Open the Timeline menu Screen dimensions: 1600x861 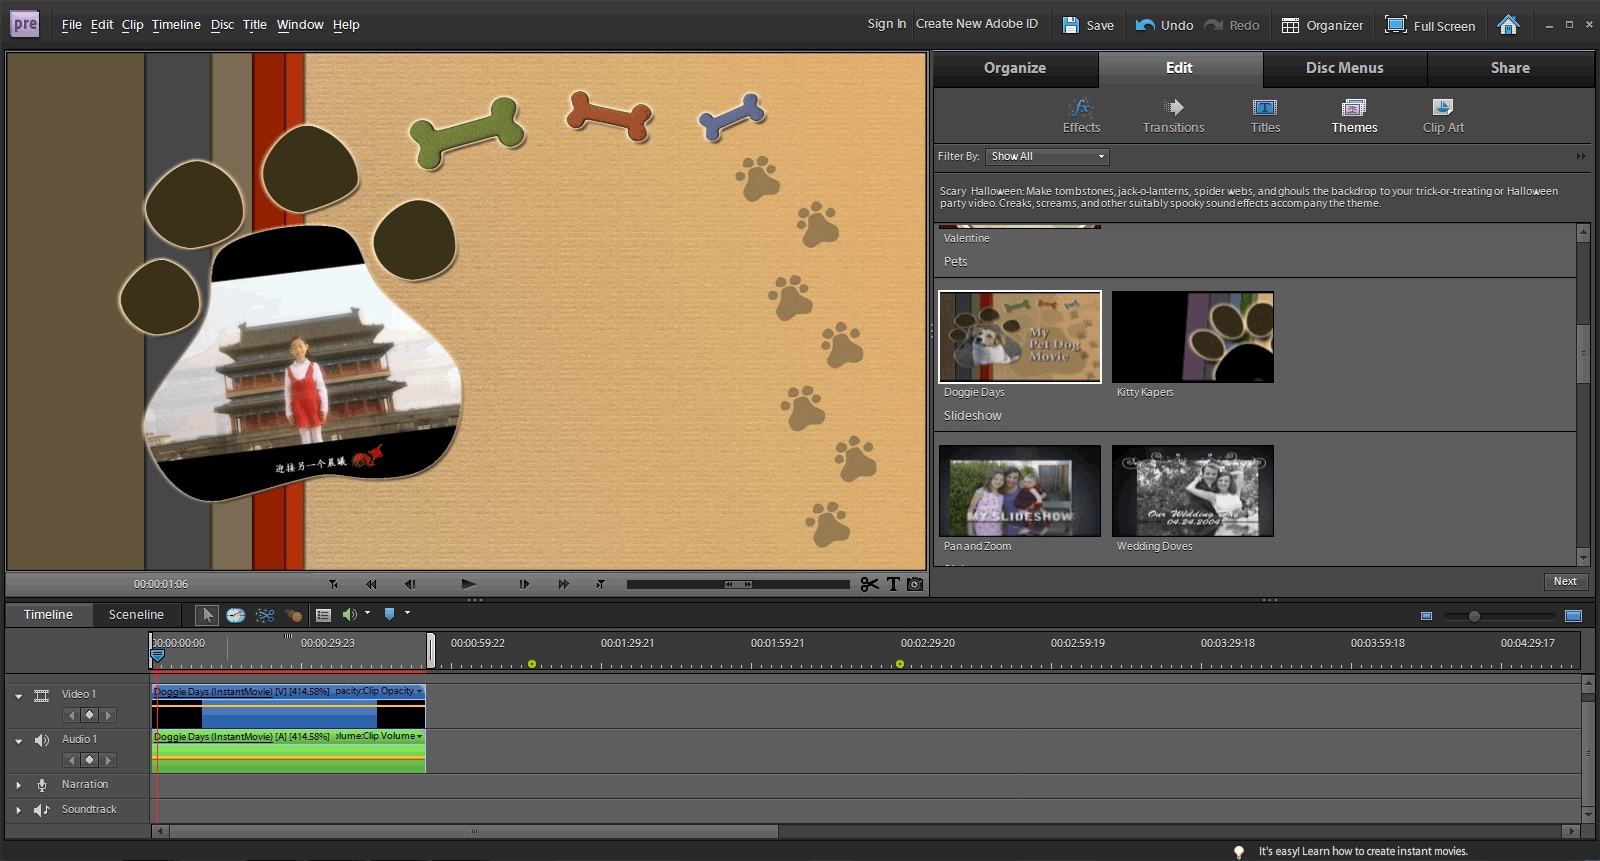point(176,25)
